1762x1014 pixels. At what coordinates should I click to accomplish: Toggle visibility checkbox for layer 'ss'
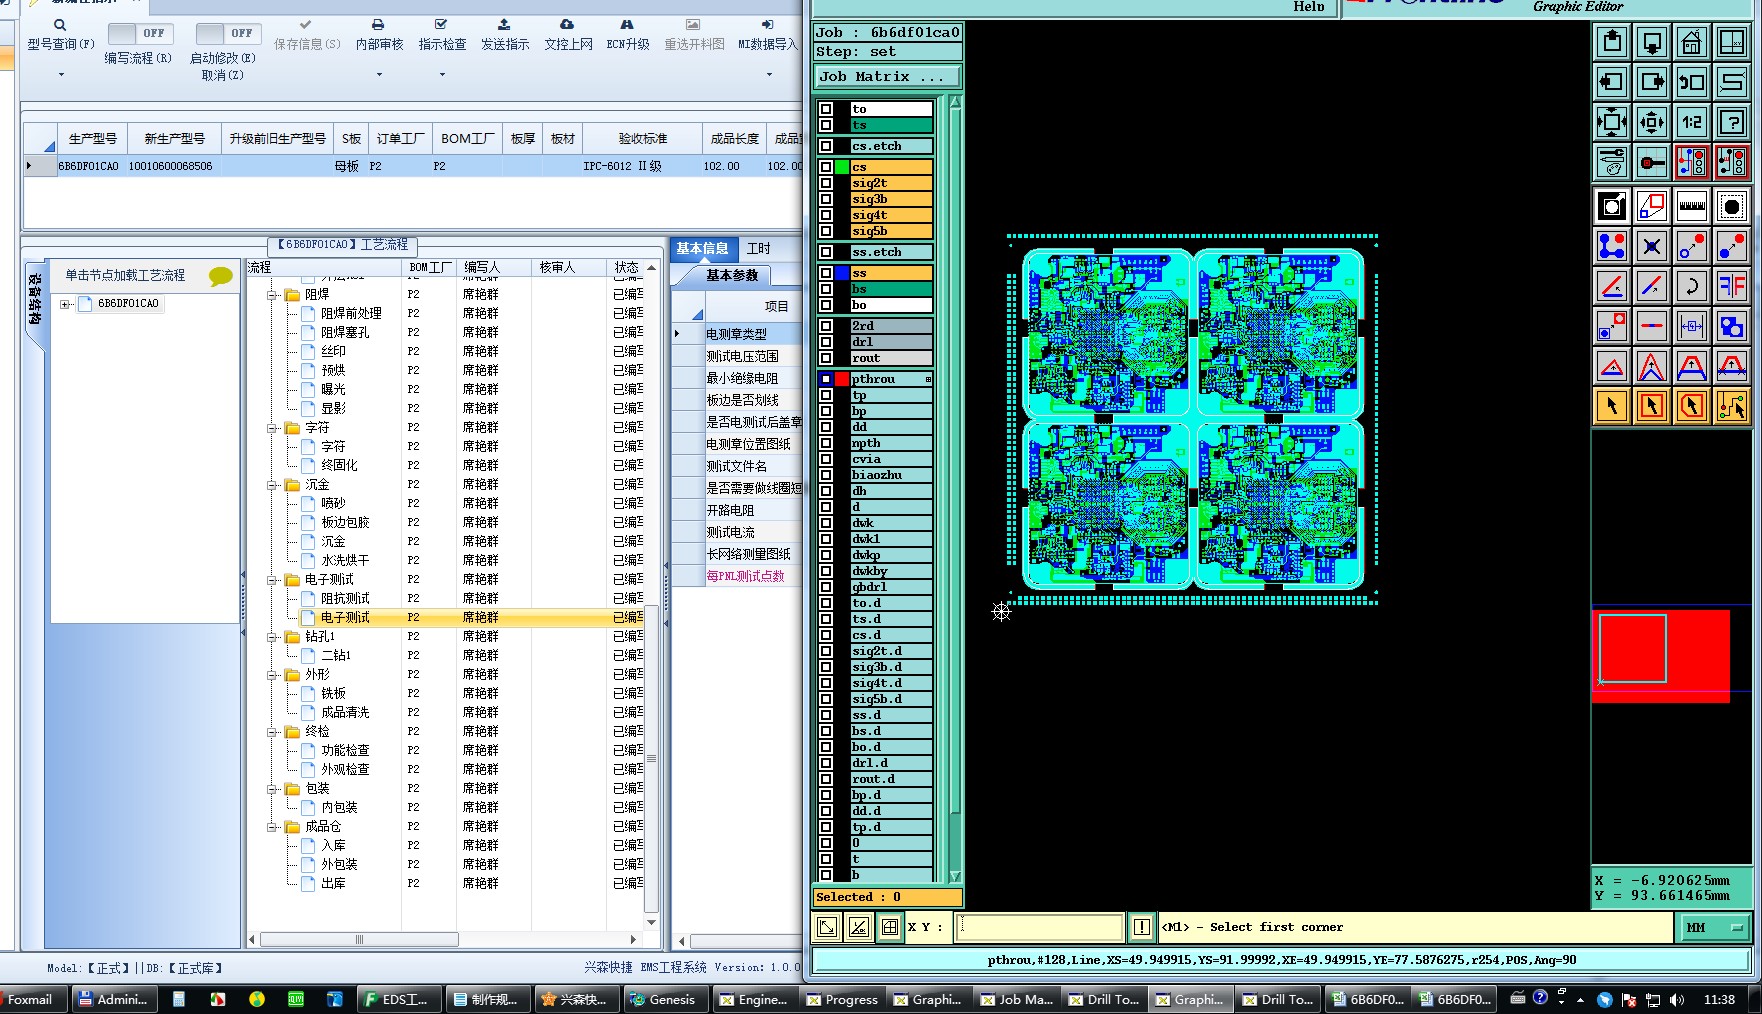pos(826,273)
